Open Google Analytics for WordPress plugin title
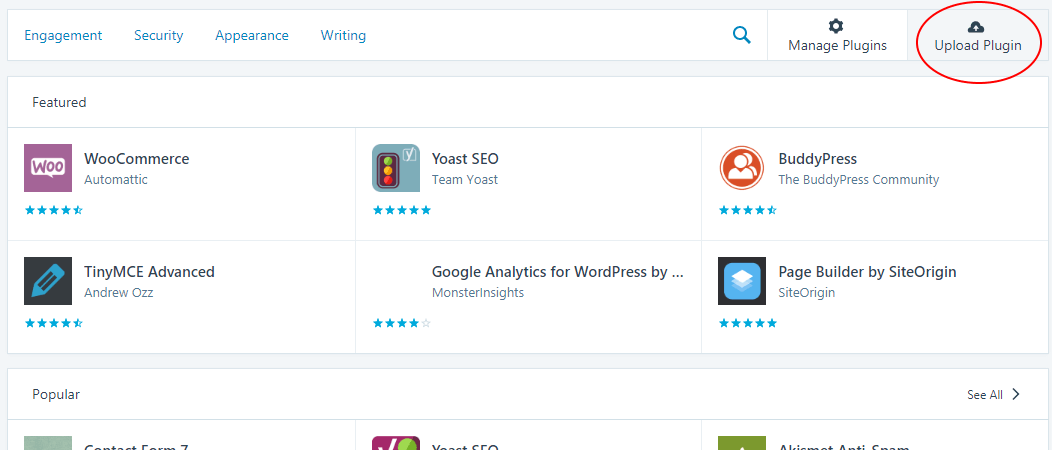Screen dimensions: 1052x450 [557, 271]
